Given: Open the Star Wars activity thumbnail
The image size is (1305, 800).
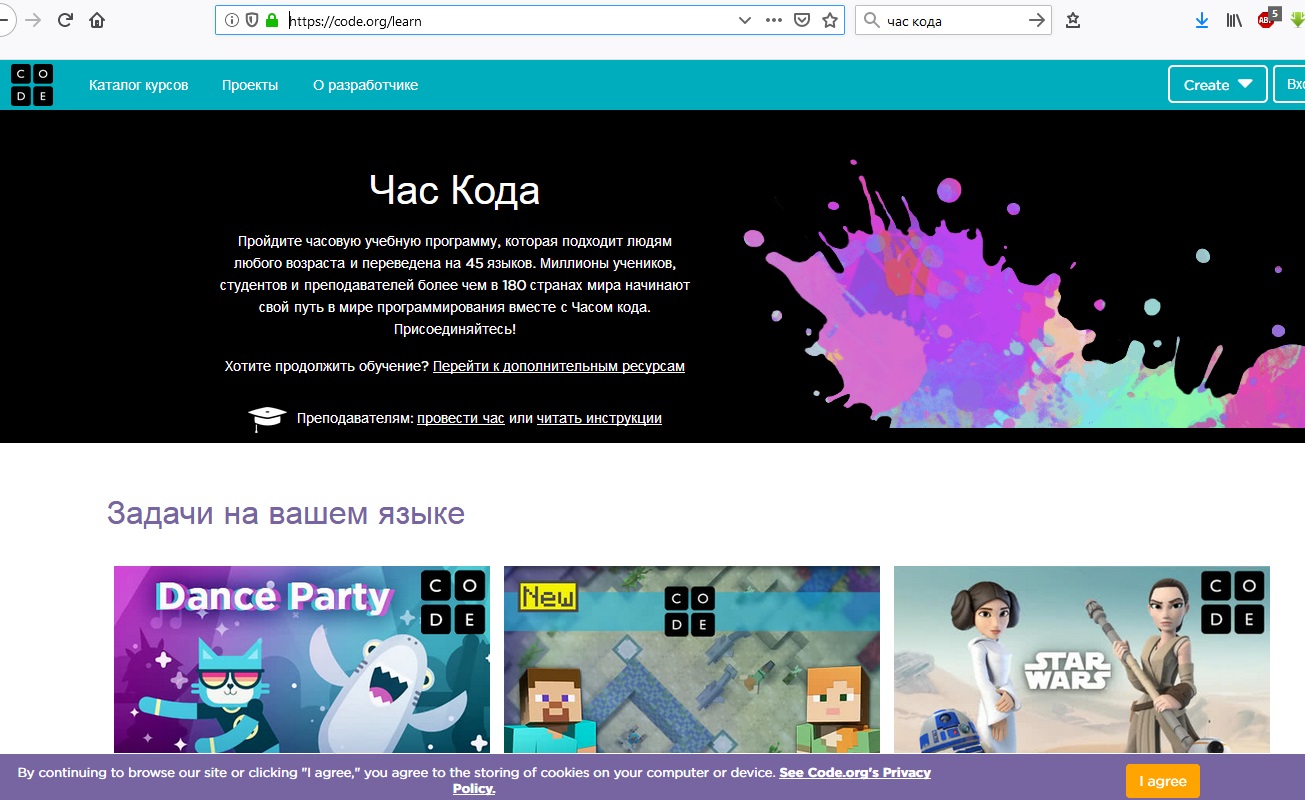Looking at the screenshot, I should [x=1082, y=660].
